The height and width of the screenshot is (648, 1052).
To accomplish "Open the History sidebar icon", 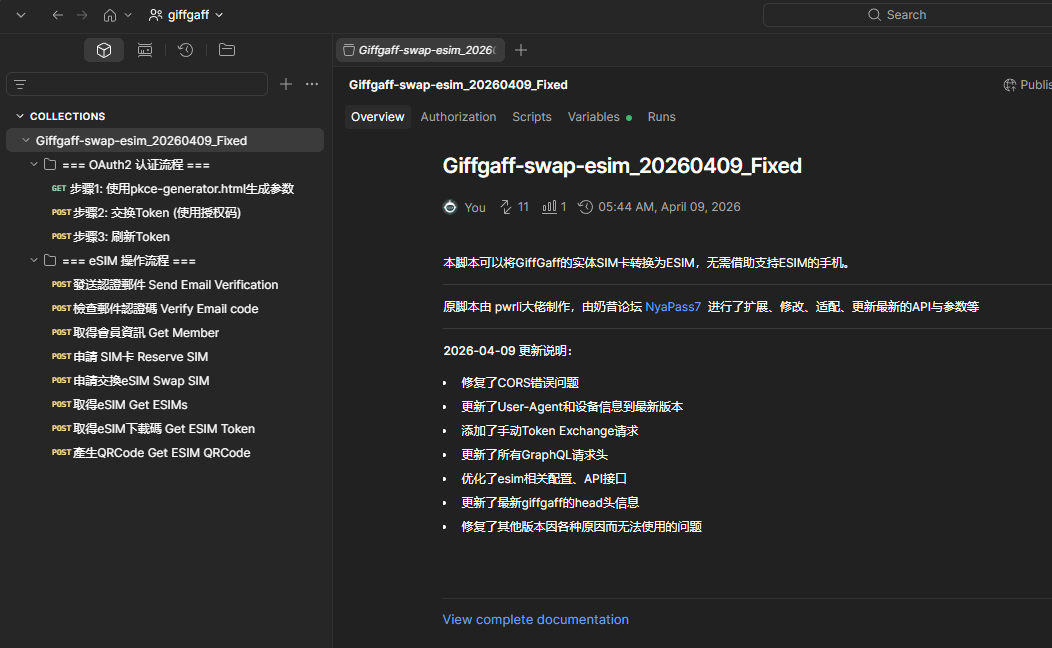I will pyautogui.click(x=186, y=50).
